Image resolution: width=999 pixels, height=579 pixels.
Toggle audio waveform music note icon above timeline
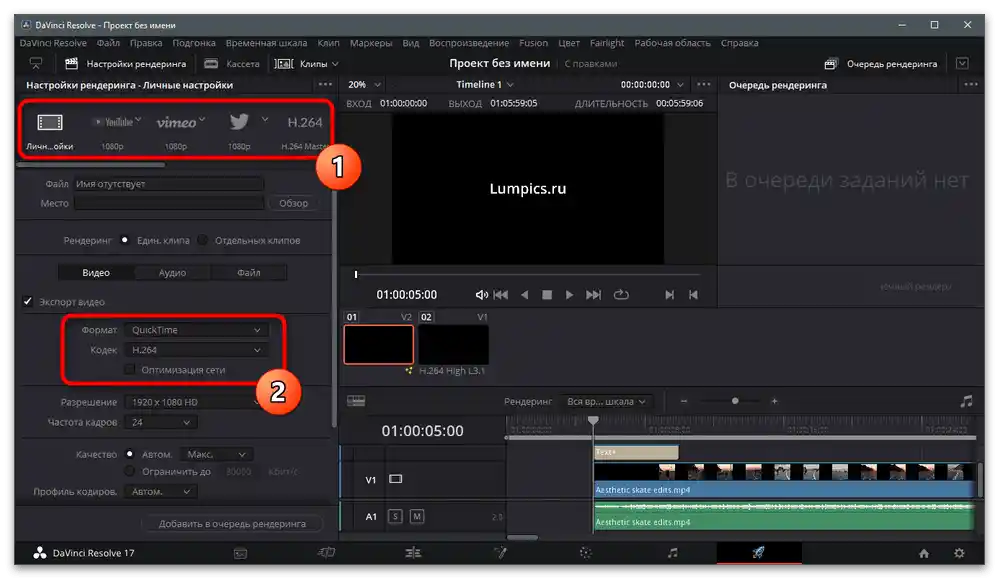pyautogui.click(x=967, y=401)
